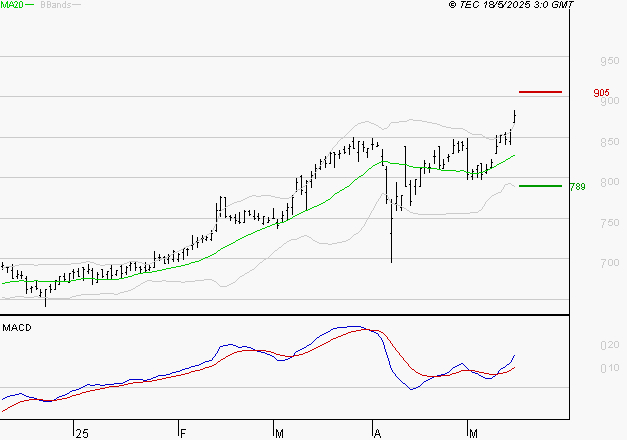Click the MACD 020 axis label
The image size is (627, 440).
606,345
